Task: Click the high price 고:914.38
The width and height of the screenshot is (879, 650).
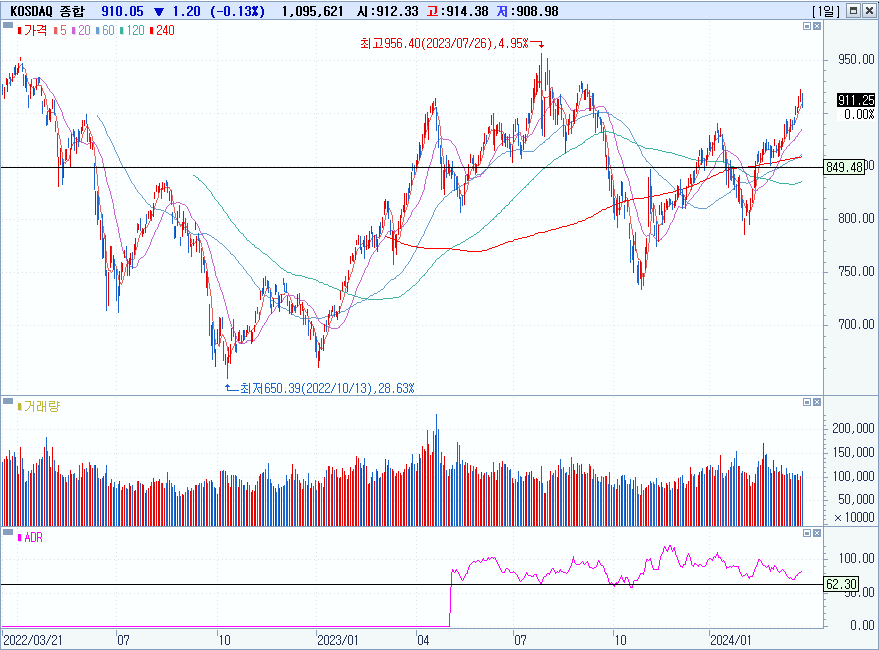Action: 457,11
